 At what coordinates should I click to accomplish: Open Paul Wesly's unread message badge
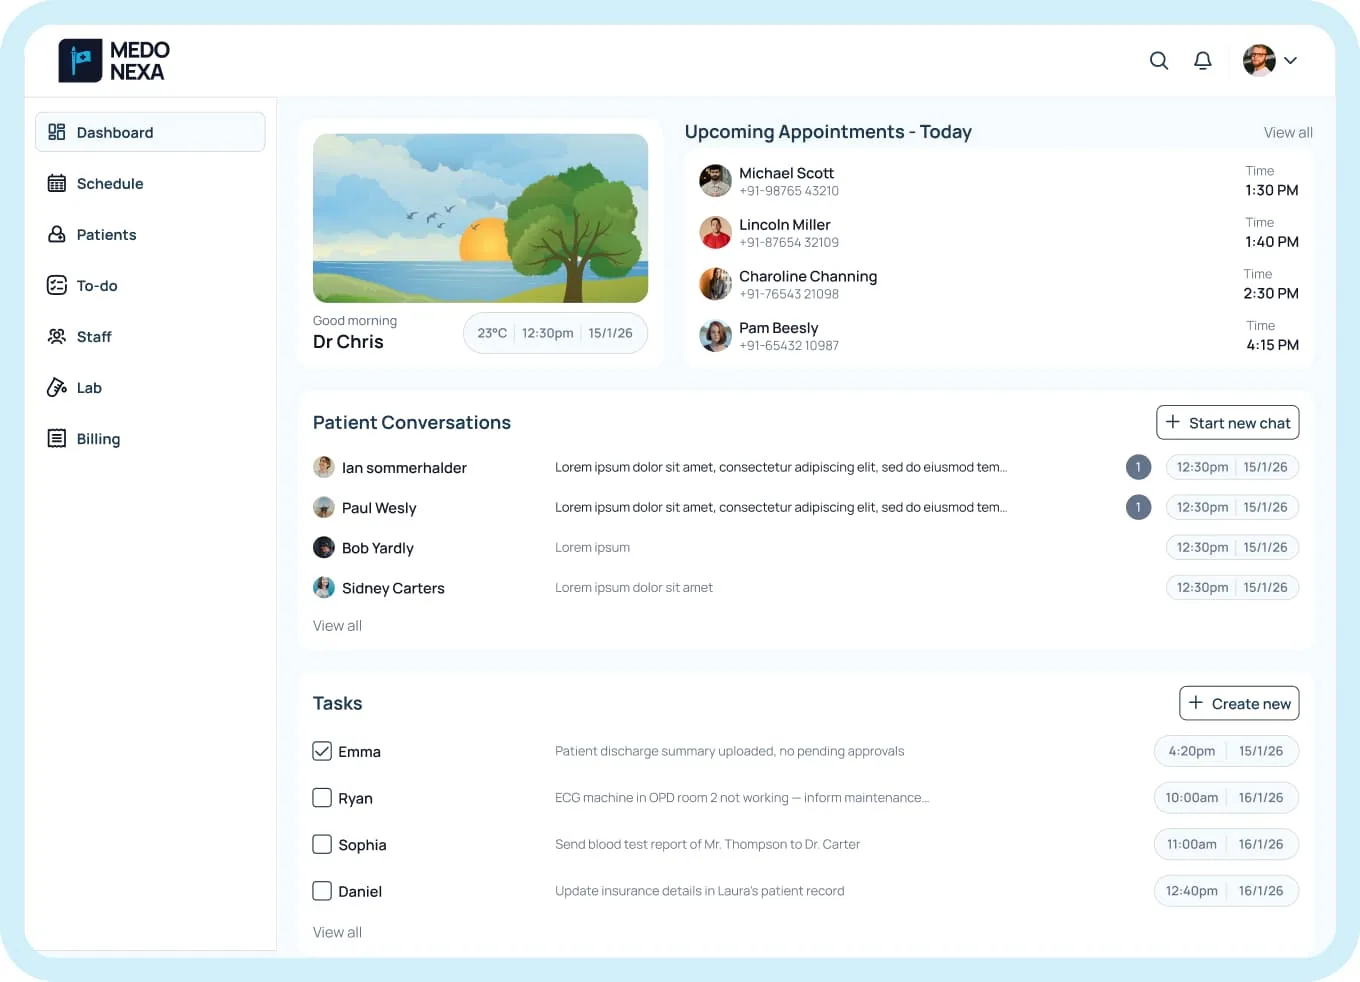pos(1138,507)
